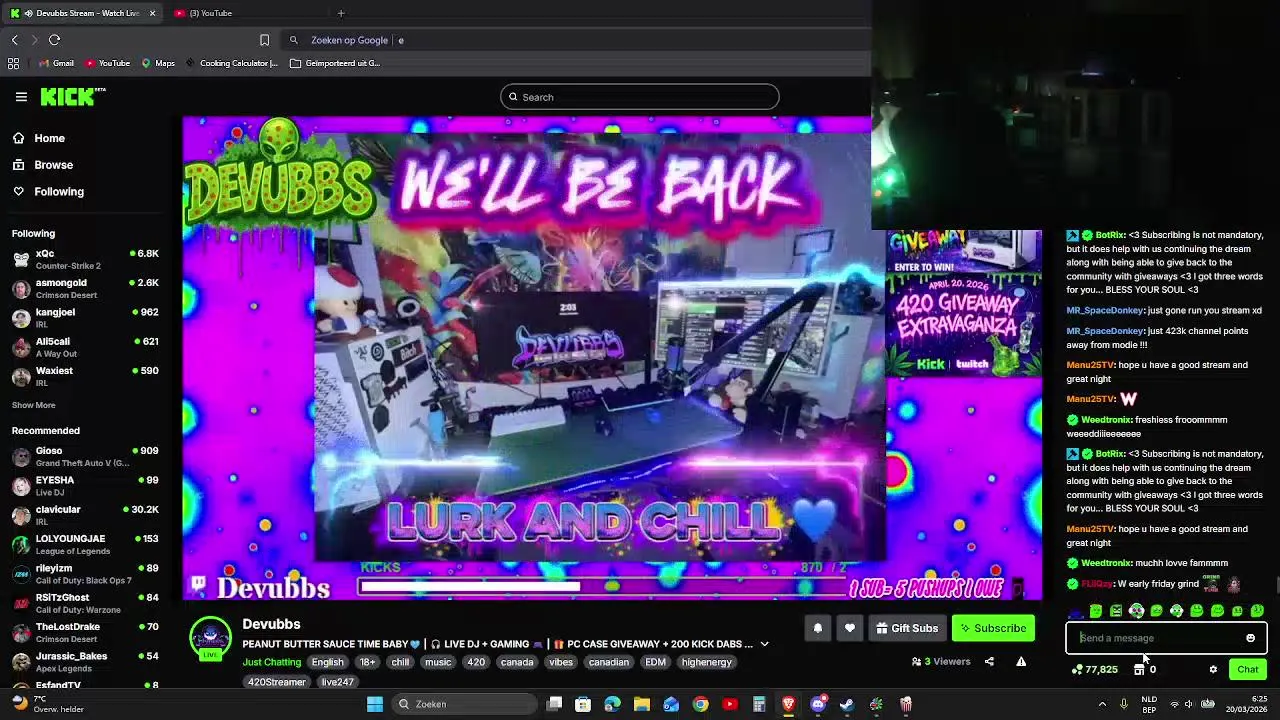Open the Maps bookmark
1280x720 pixels.
point(158,63)
